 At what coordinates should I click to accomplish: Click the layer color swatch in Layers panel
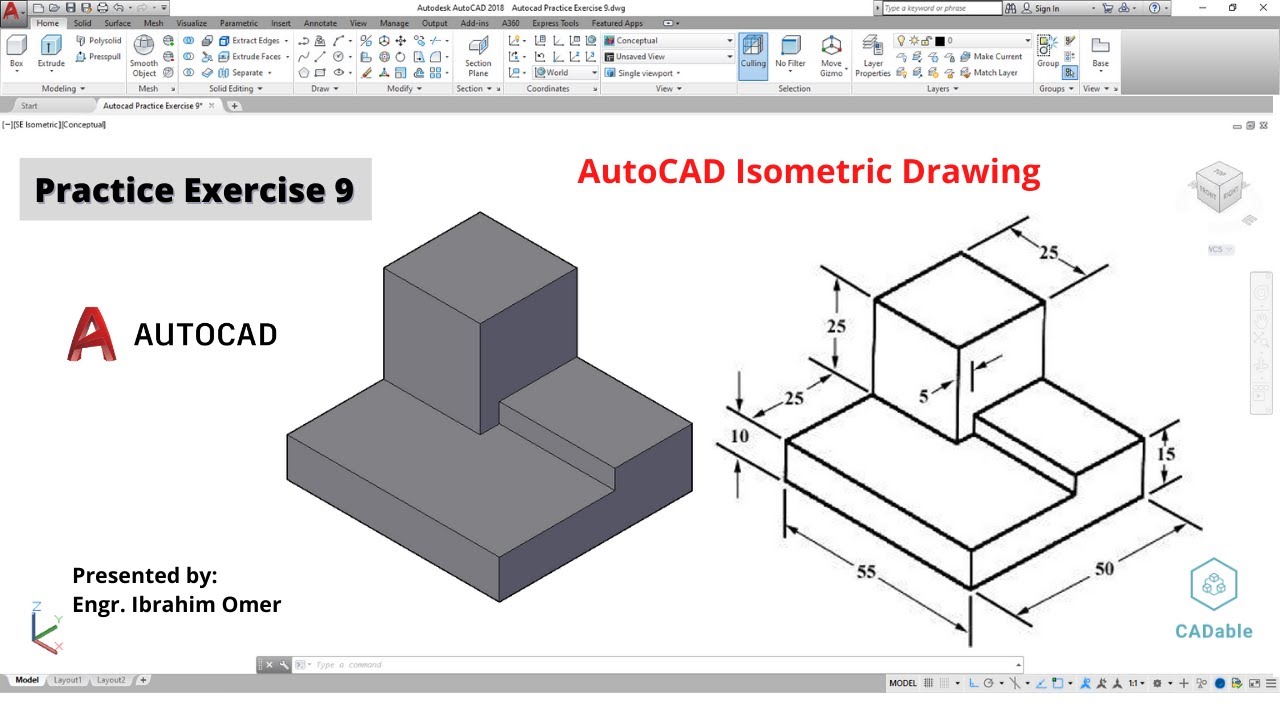coord(939,40)
